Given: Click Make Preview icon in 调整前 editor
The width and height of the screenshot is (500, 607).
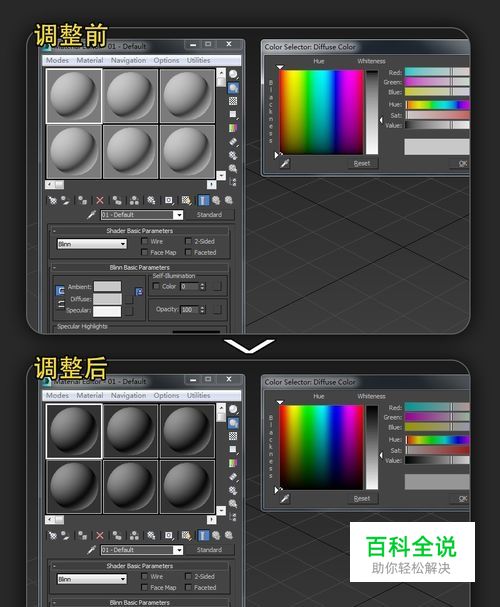Looking at the screenshot, I should point(233,142).
